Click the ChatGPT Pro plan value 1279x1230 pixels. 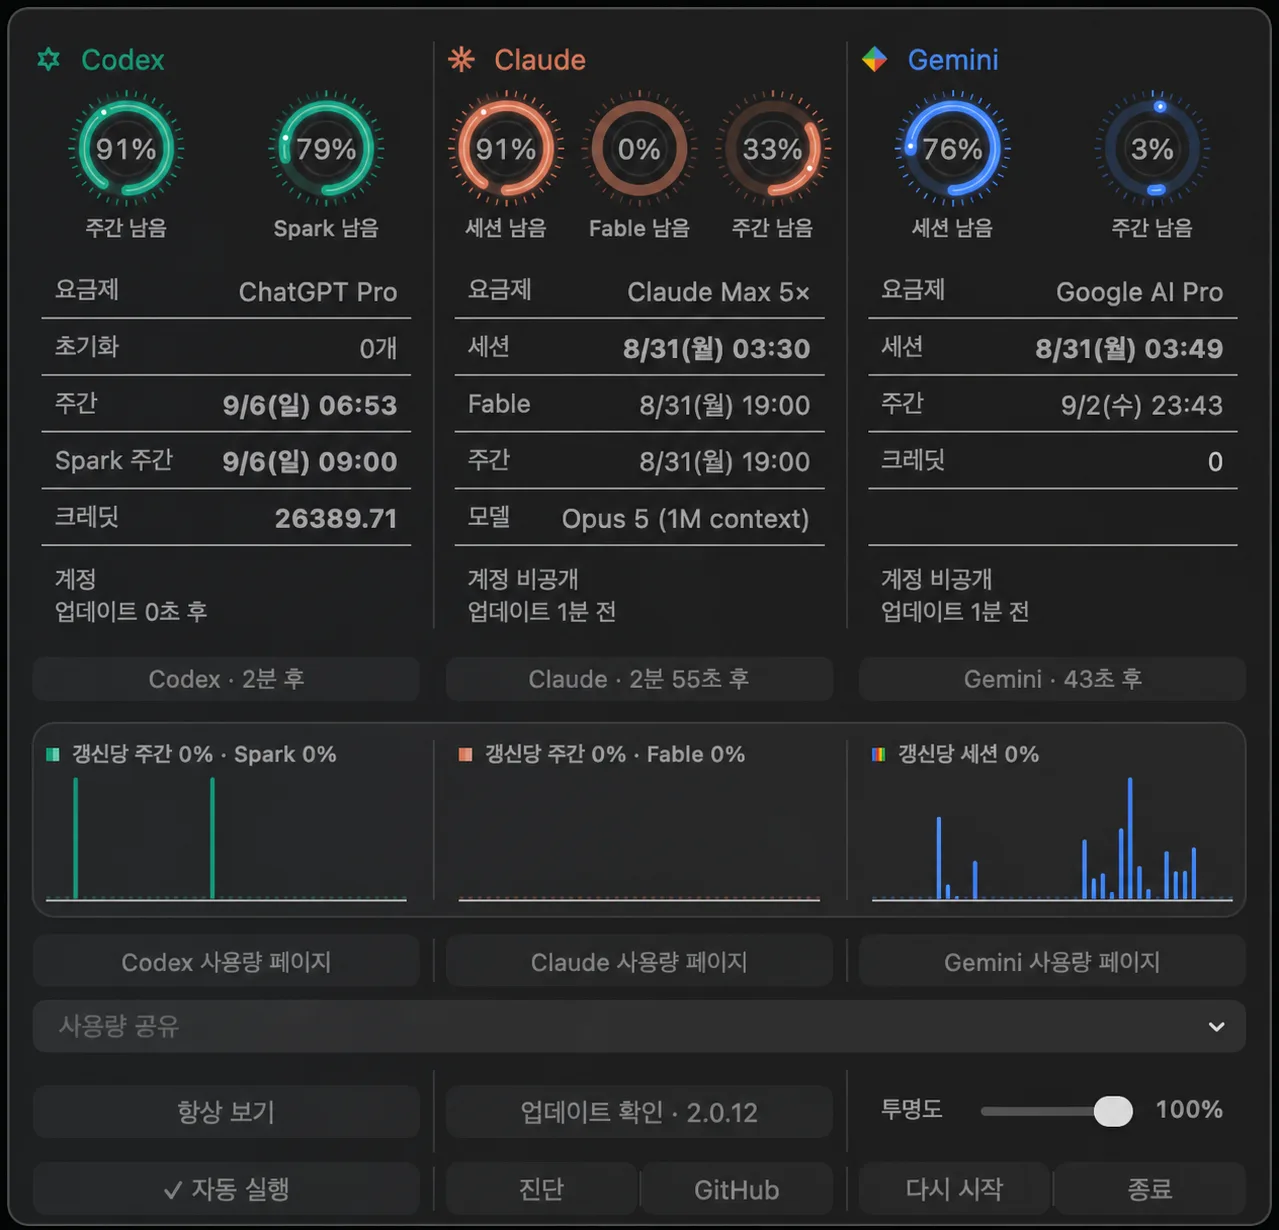click(318, 292)
